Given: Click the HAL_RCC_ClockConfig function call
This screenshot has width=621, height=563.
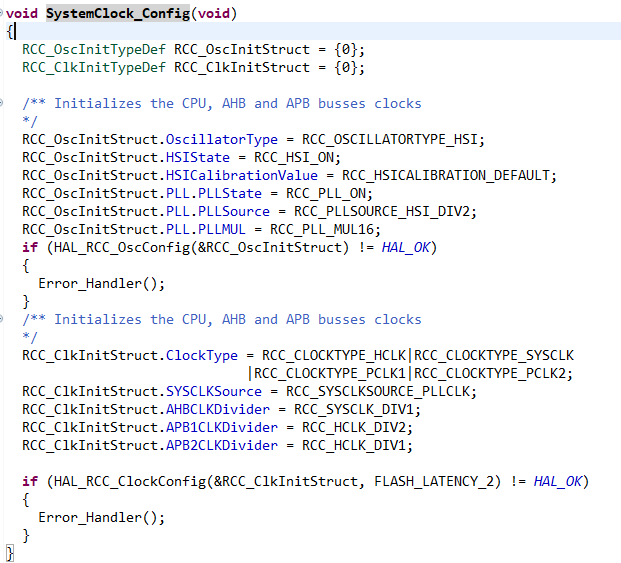Looking at the screenshot, I should 130,481.
